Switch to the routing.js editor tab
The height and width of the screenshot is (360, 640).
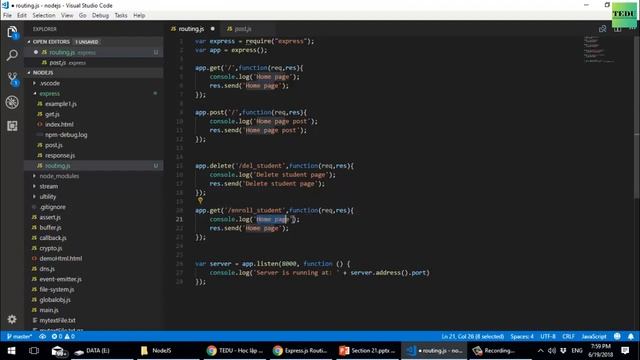pyautogui.click(x=192, y=29)
